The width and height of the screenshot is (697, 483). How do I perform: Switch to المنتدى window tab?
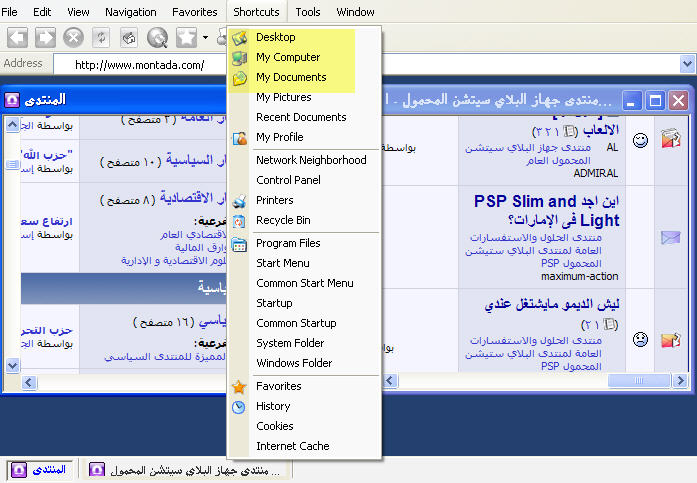coord(40,470)
